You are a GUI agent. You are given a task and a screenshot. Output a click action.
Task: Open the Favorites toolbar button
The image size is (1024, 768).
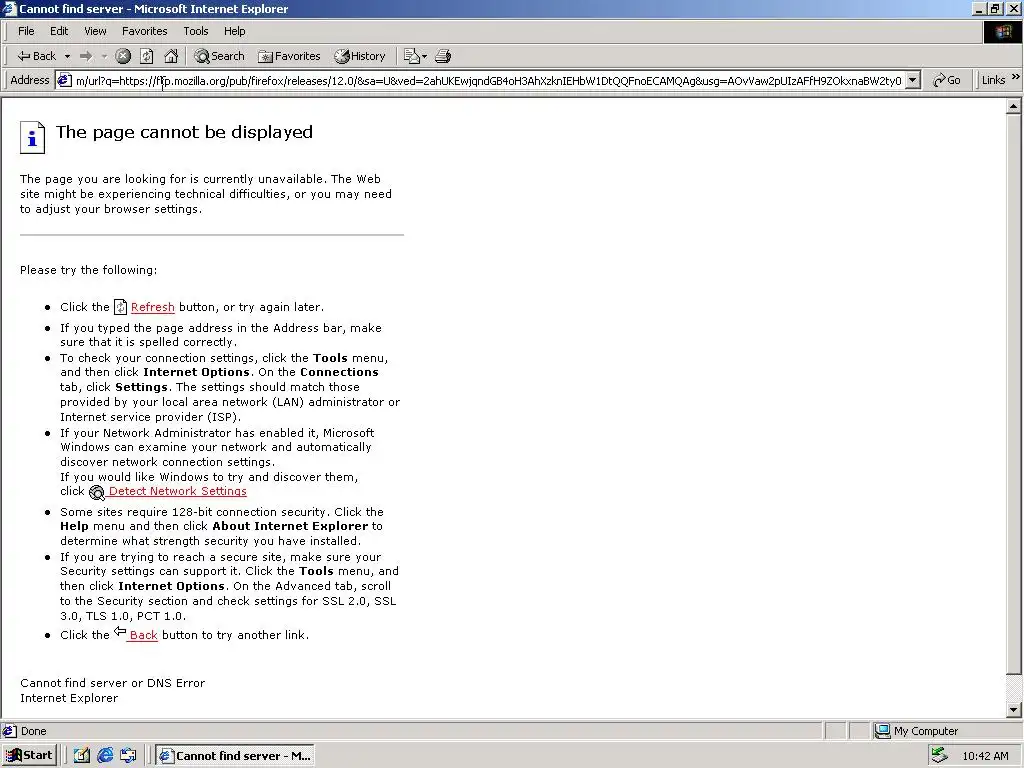point(289,56)
